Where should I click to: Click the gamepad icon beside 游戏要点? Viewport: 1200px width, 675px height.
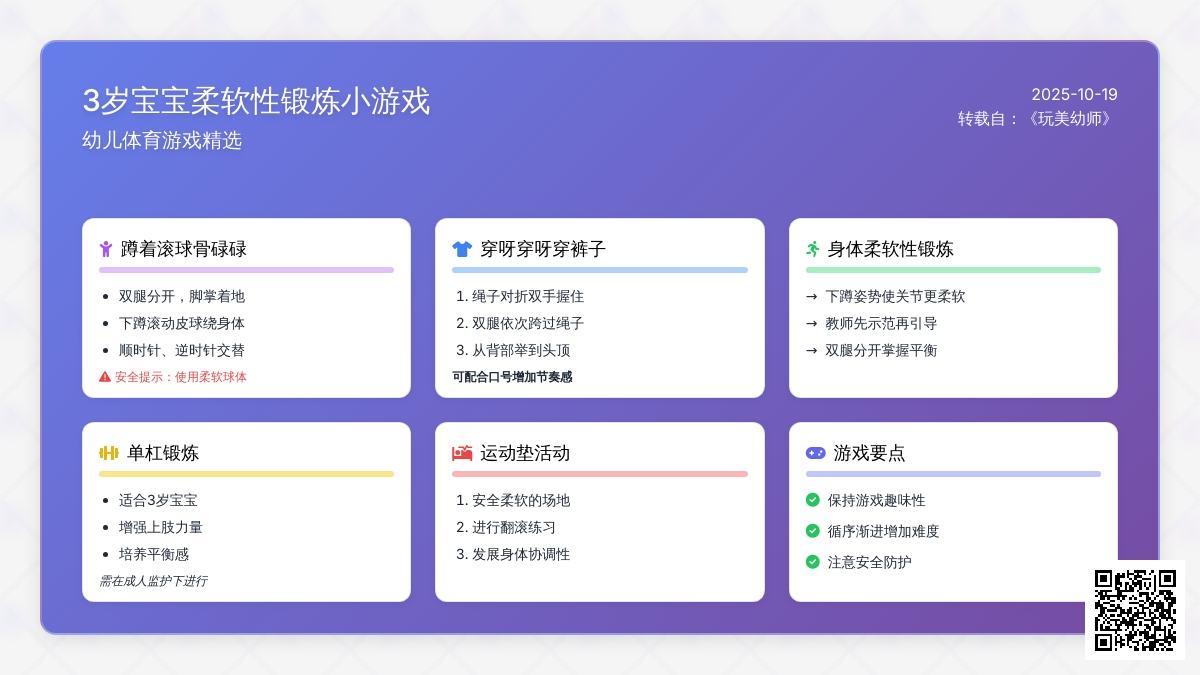(815, 453)
